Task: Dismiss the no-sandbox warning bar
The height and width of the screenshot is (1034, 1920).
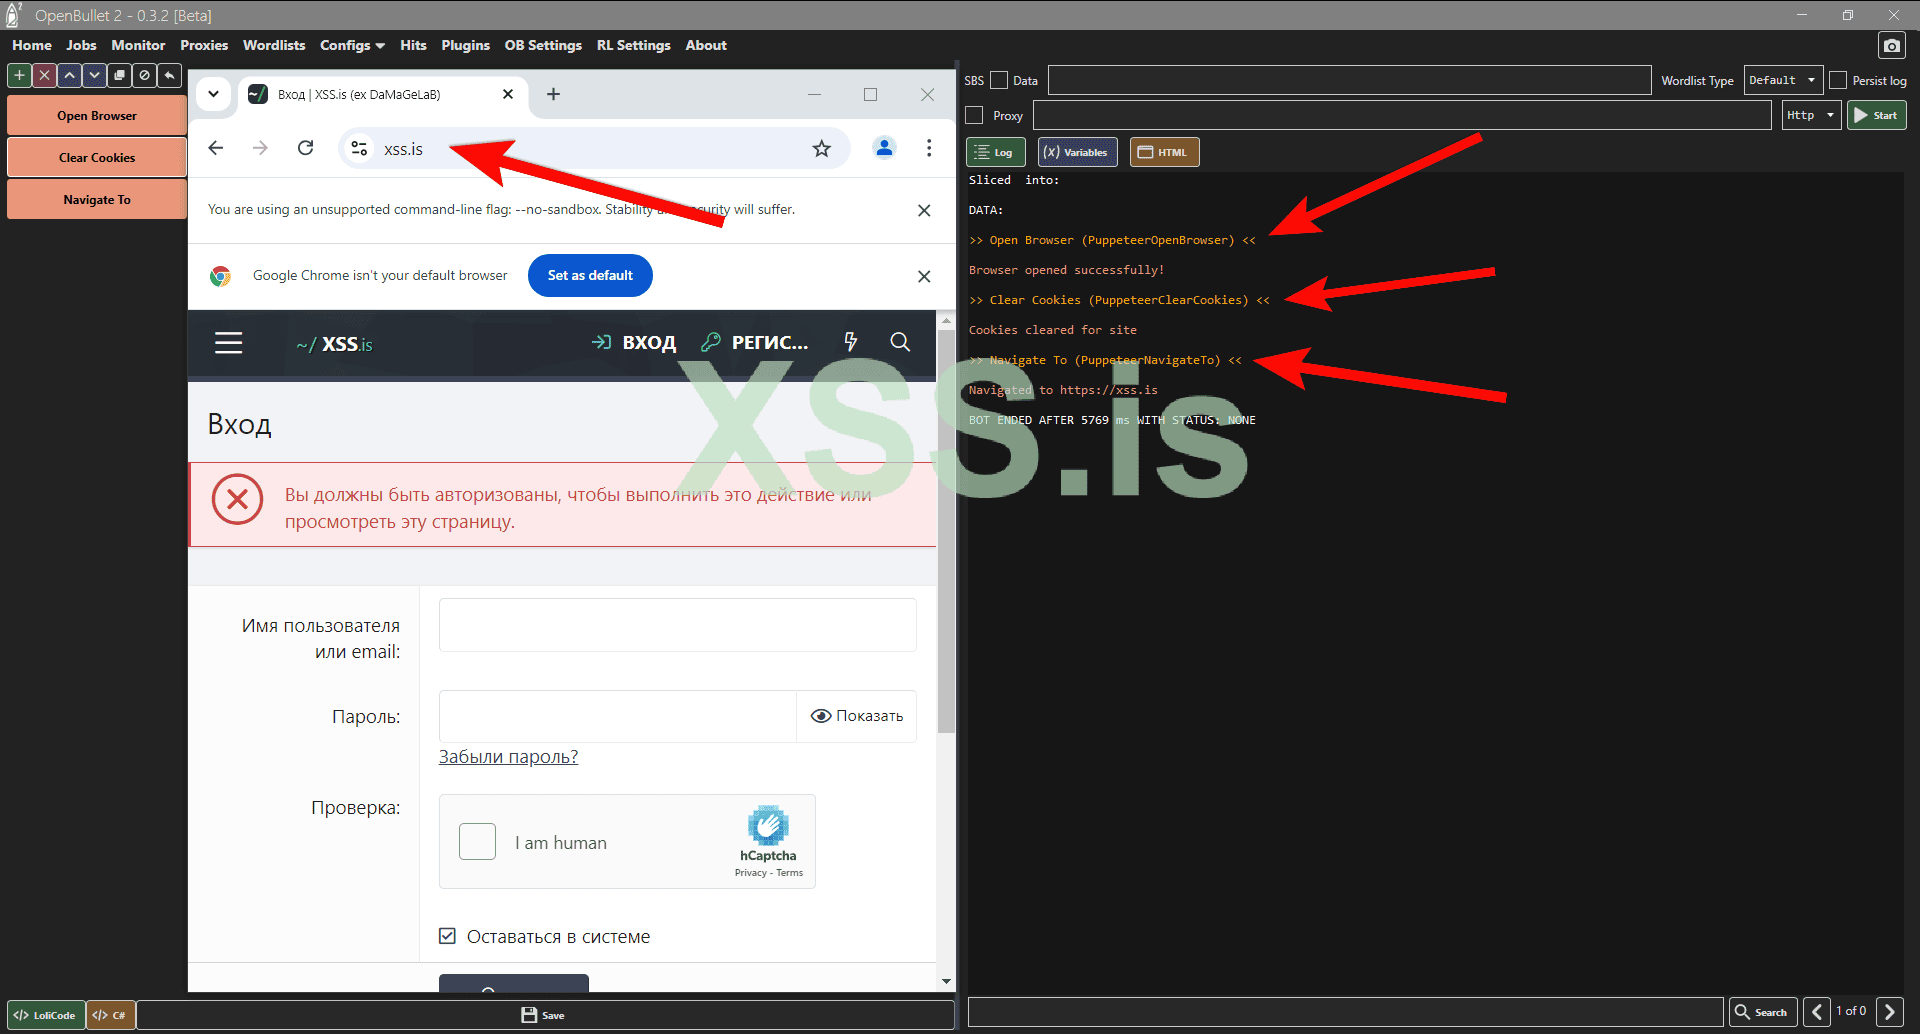Action: coord(924,210)
